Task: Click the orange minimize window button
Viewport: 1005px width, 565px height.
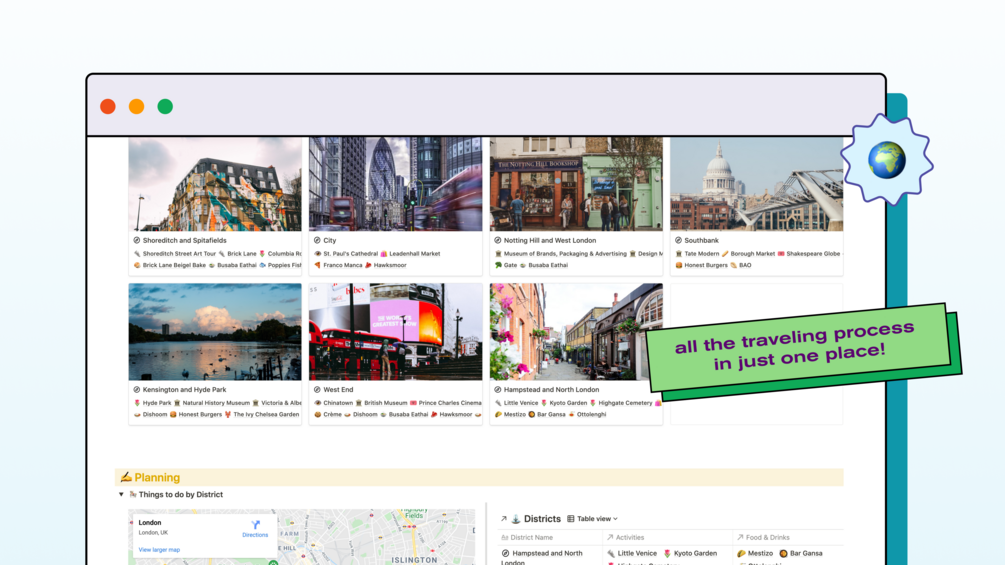Action: 137,106
